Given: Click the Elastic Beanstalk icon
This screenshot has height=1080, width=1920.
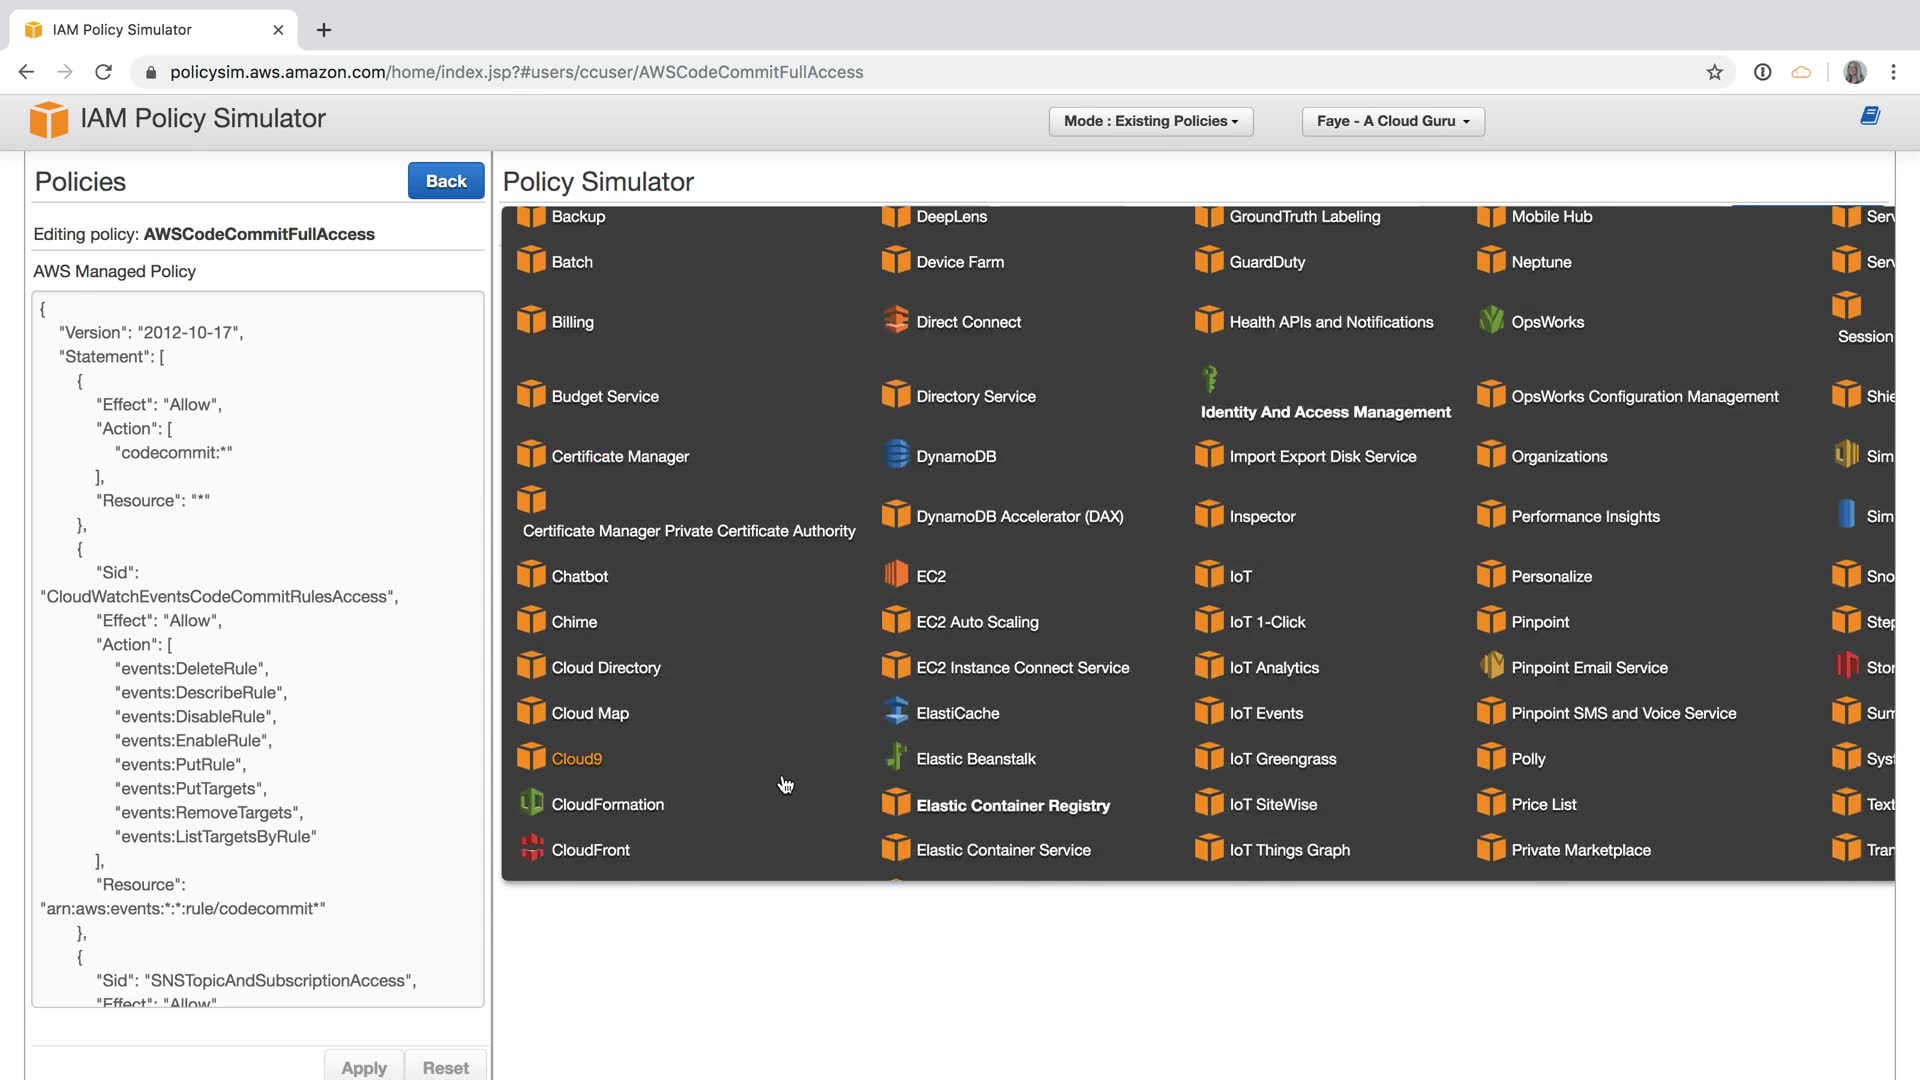Looking at the screenshot, I should tap(896, 757).
